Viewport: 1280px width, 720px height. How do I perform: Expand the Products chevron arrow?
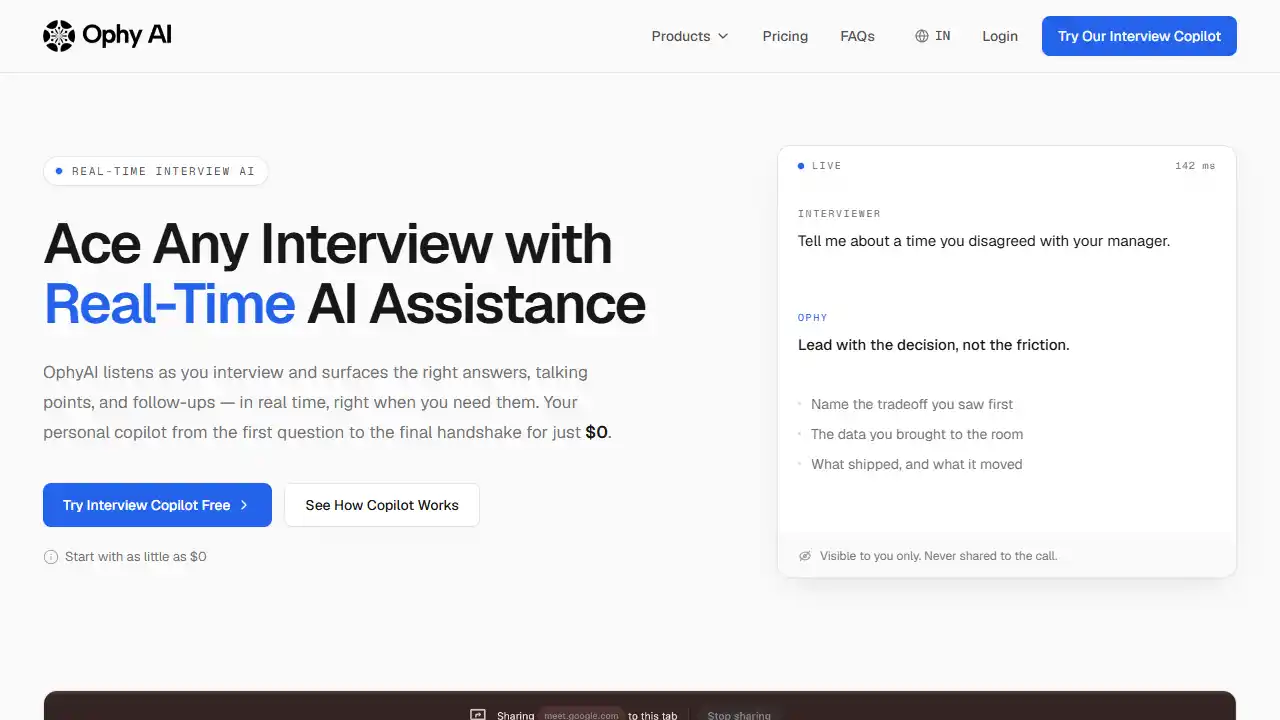click(x=723, y=36)
